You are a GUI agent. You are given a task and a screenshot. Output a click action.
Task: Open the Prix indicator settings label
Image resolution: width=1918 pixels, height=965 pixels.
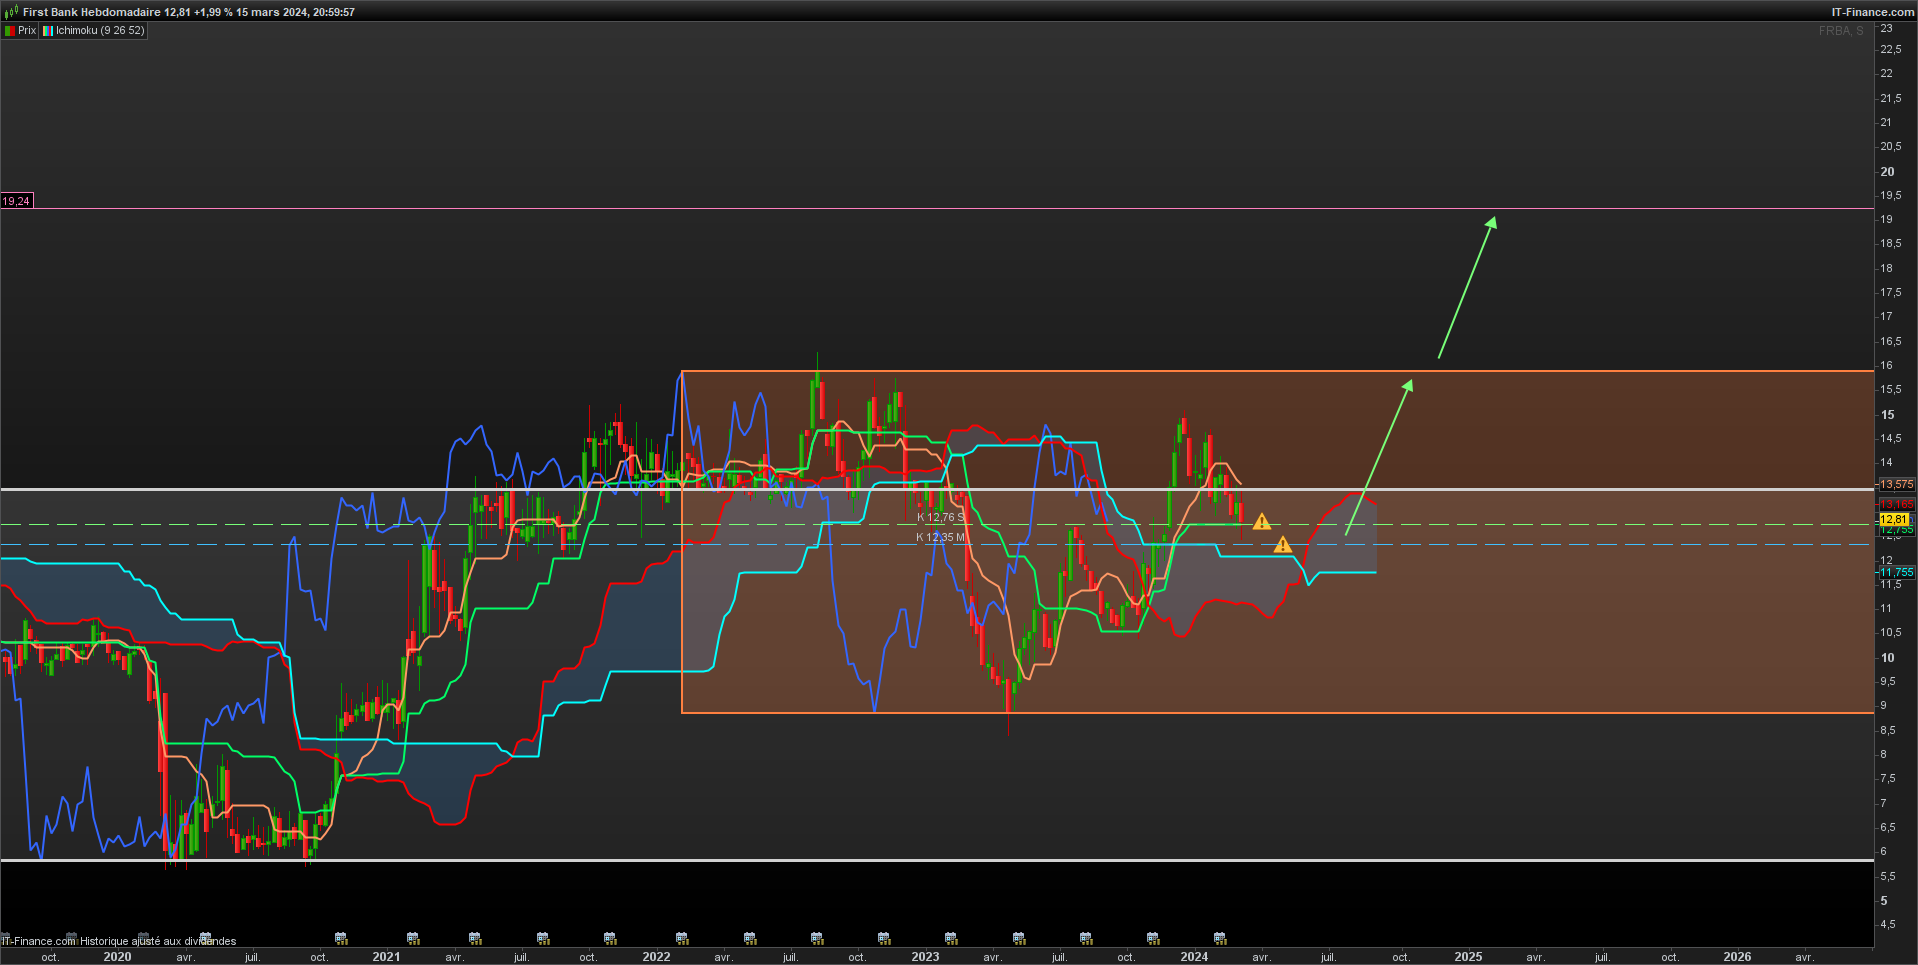(x=27, y=31)
